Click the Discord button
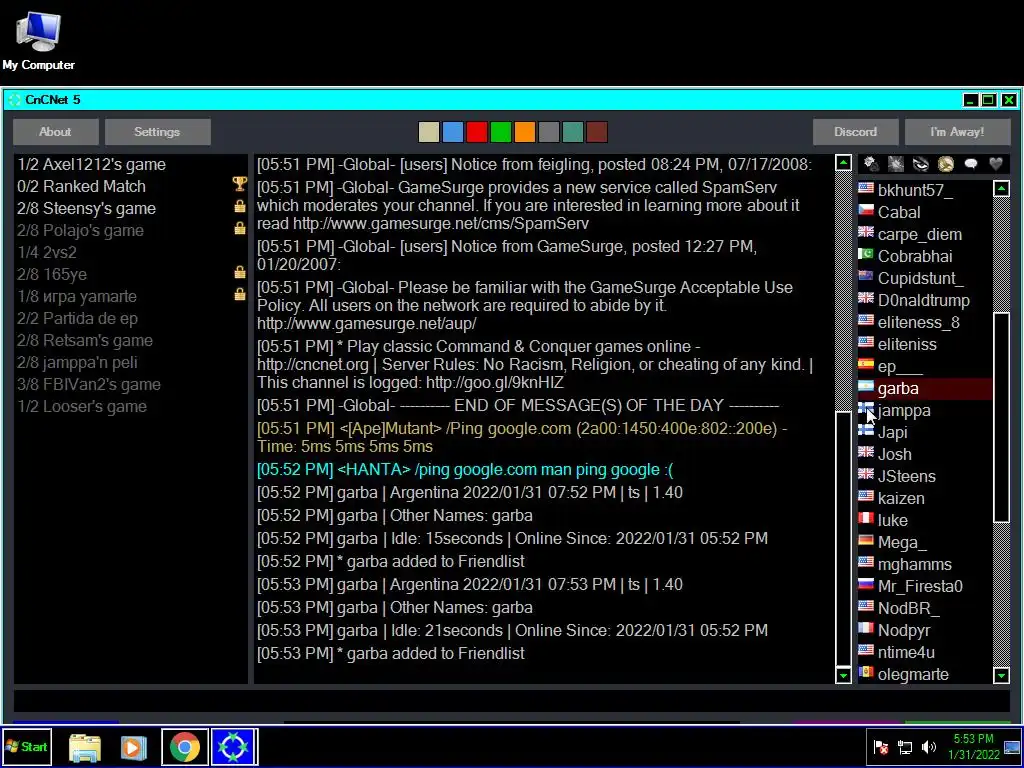1024x768 pixels. 856,132
